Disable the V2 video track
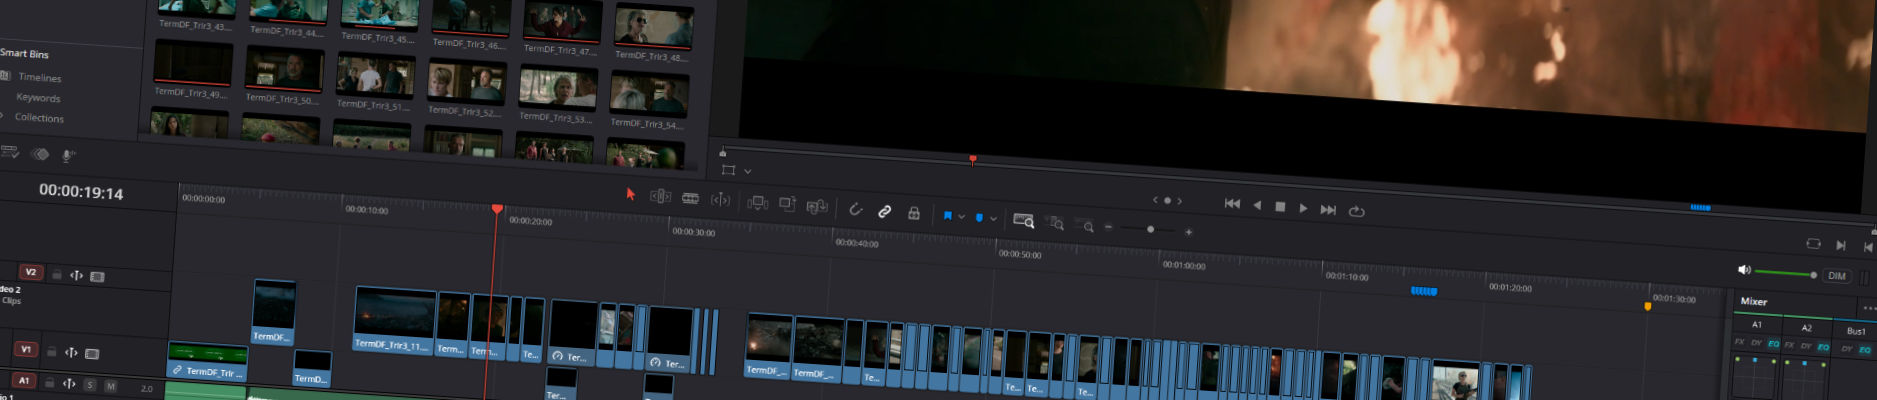Screen dimensions: 1877x400 (97, 276)
